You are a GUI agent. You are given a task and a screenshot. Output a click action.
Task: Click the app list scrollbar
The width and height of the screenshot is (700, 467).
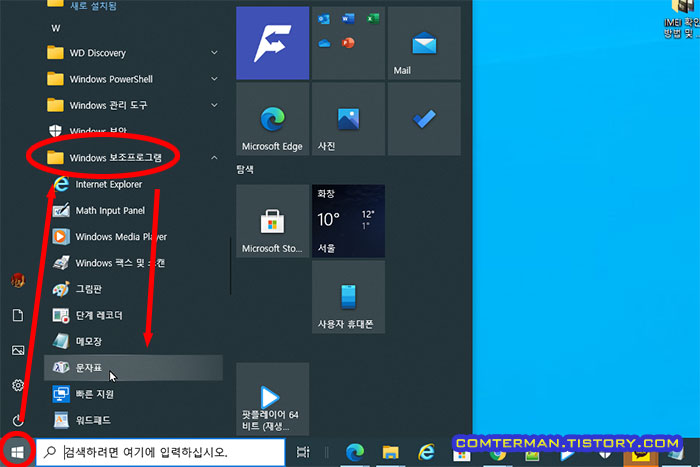(231, 266)
